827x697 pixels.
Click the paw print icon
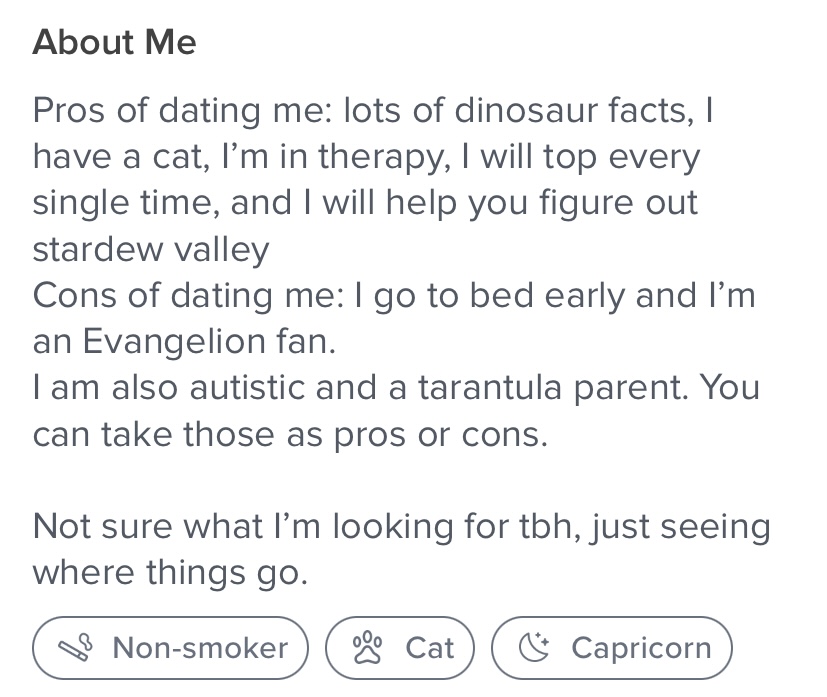pos(367,647)
